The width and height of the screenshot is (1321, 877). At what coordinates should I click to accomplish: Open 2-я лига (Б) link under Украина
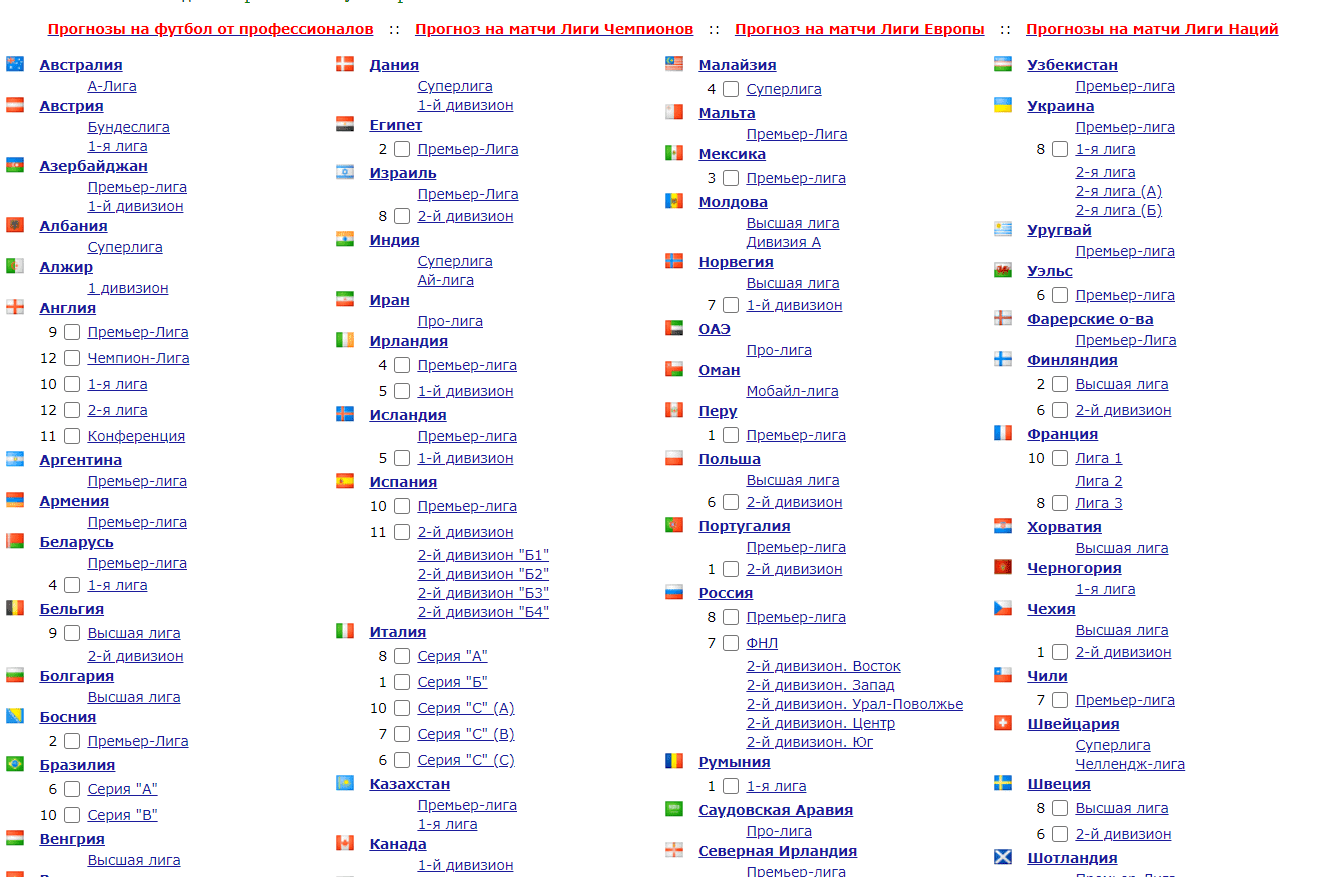click(x=1119, y=210)
